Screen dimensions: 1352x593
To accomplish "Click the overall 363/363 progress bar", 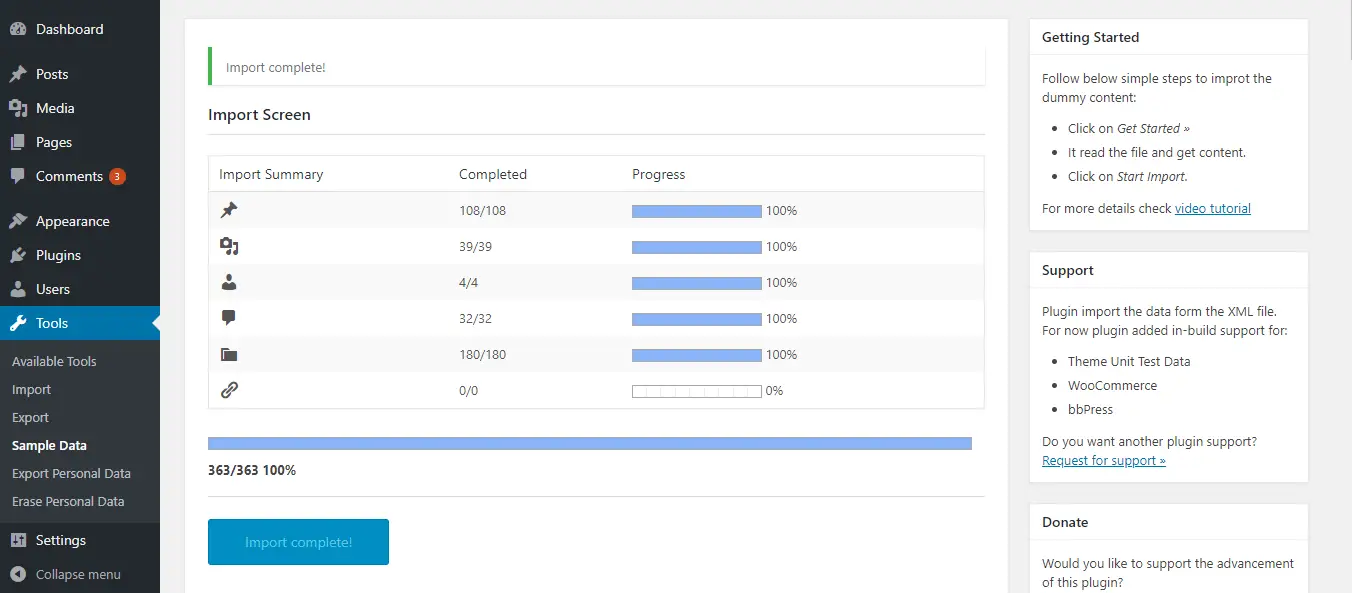I will pos(590,443).
